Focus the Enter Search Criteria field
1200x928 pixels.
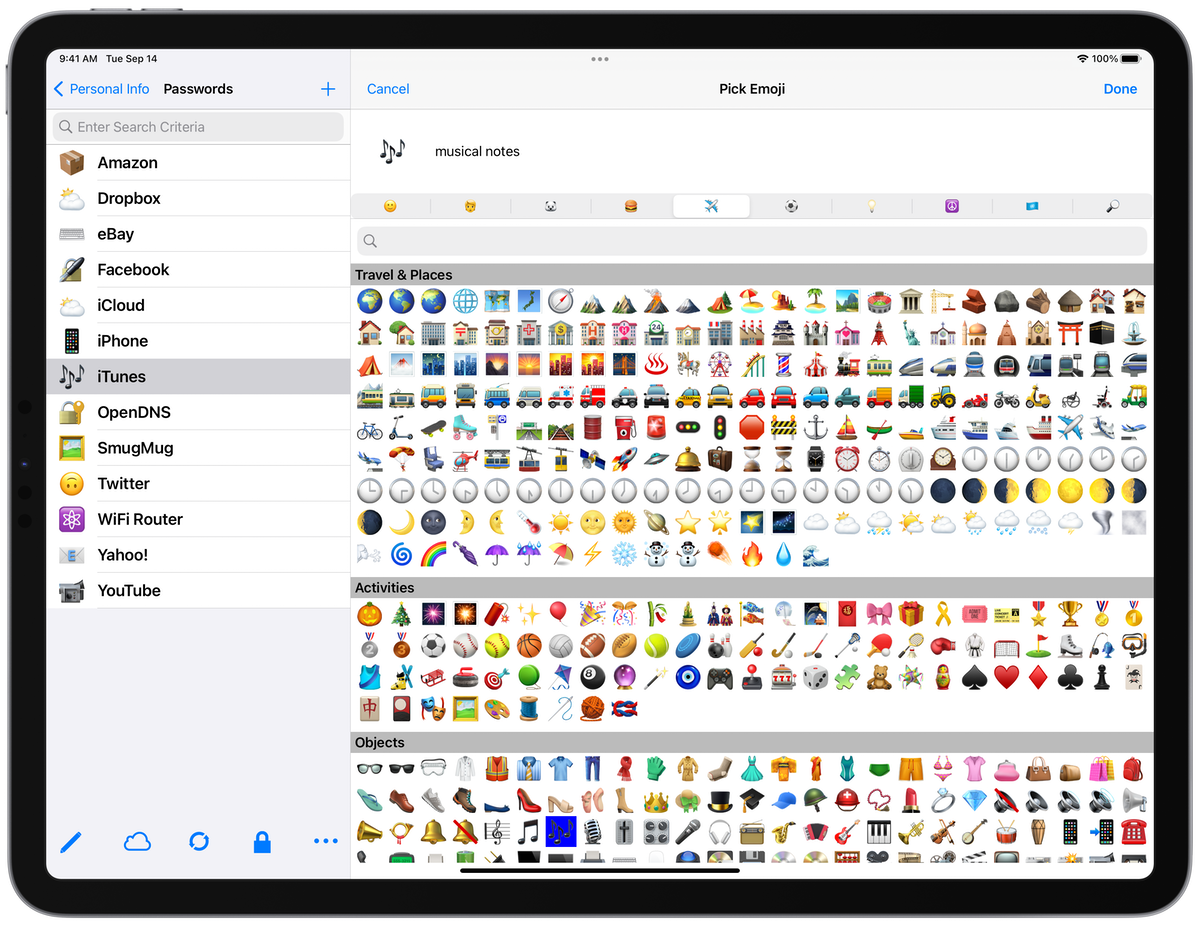[x=198, y=127]
